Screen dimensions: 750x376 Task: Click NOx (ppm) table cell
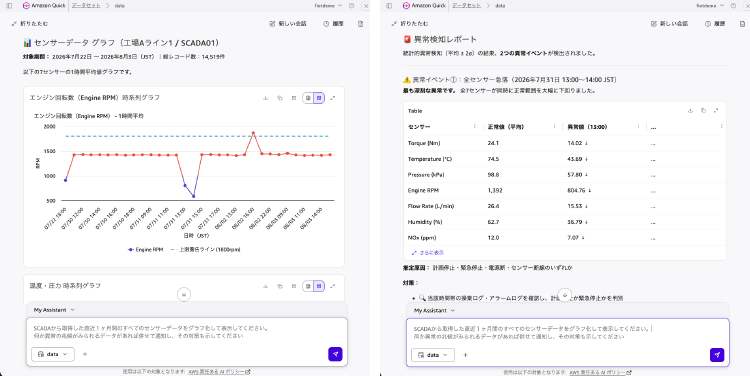click(x=422, y=238)
